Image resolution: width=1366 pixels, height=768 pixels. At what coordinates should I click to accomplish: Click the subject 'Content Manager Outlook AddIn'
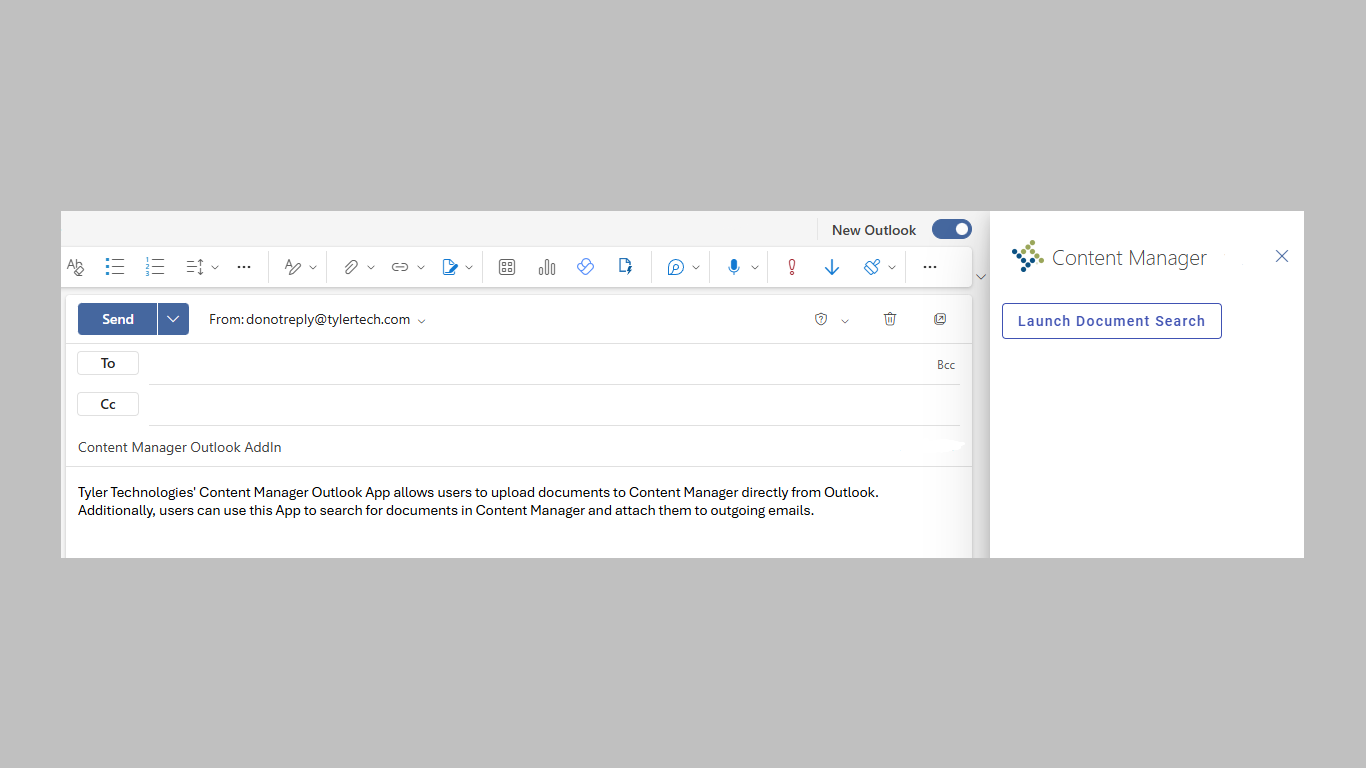click(x=180, y=447)
